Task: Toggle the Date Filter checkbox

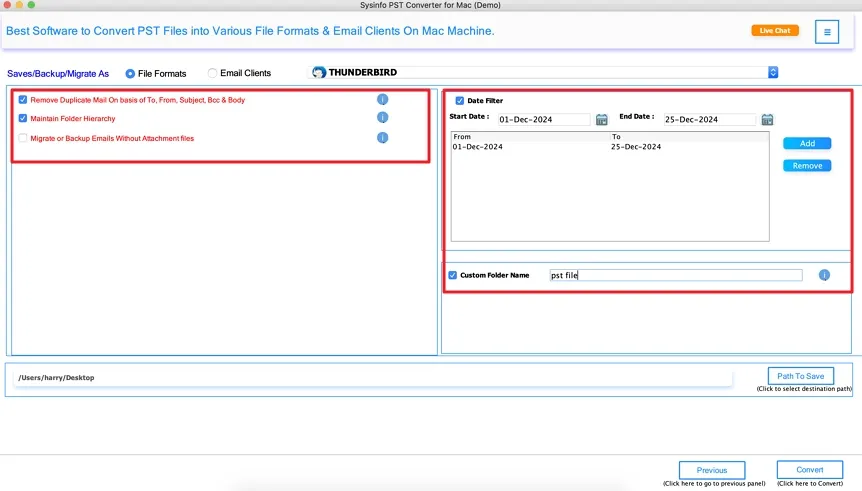Action: (x=460, y=100)
